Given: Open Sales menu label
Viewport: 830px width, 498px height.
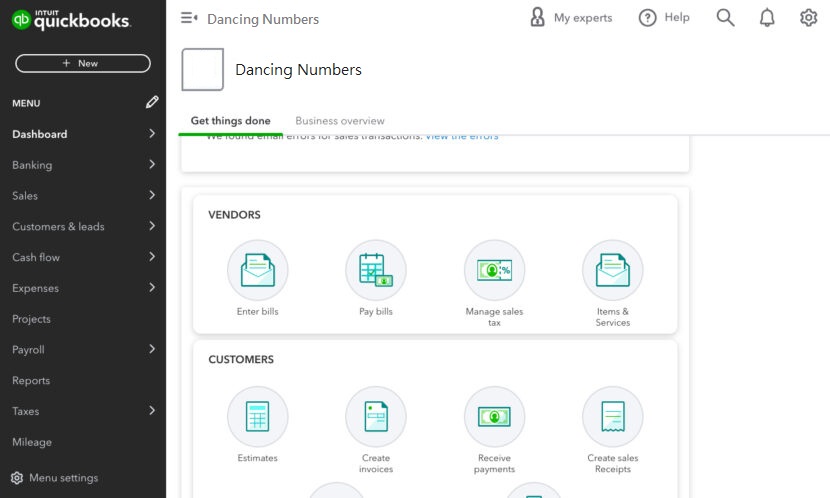Looking at the screenshot, I should pyautogui.click(x=25, y=196).
